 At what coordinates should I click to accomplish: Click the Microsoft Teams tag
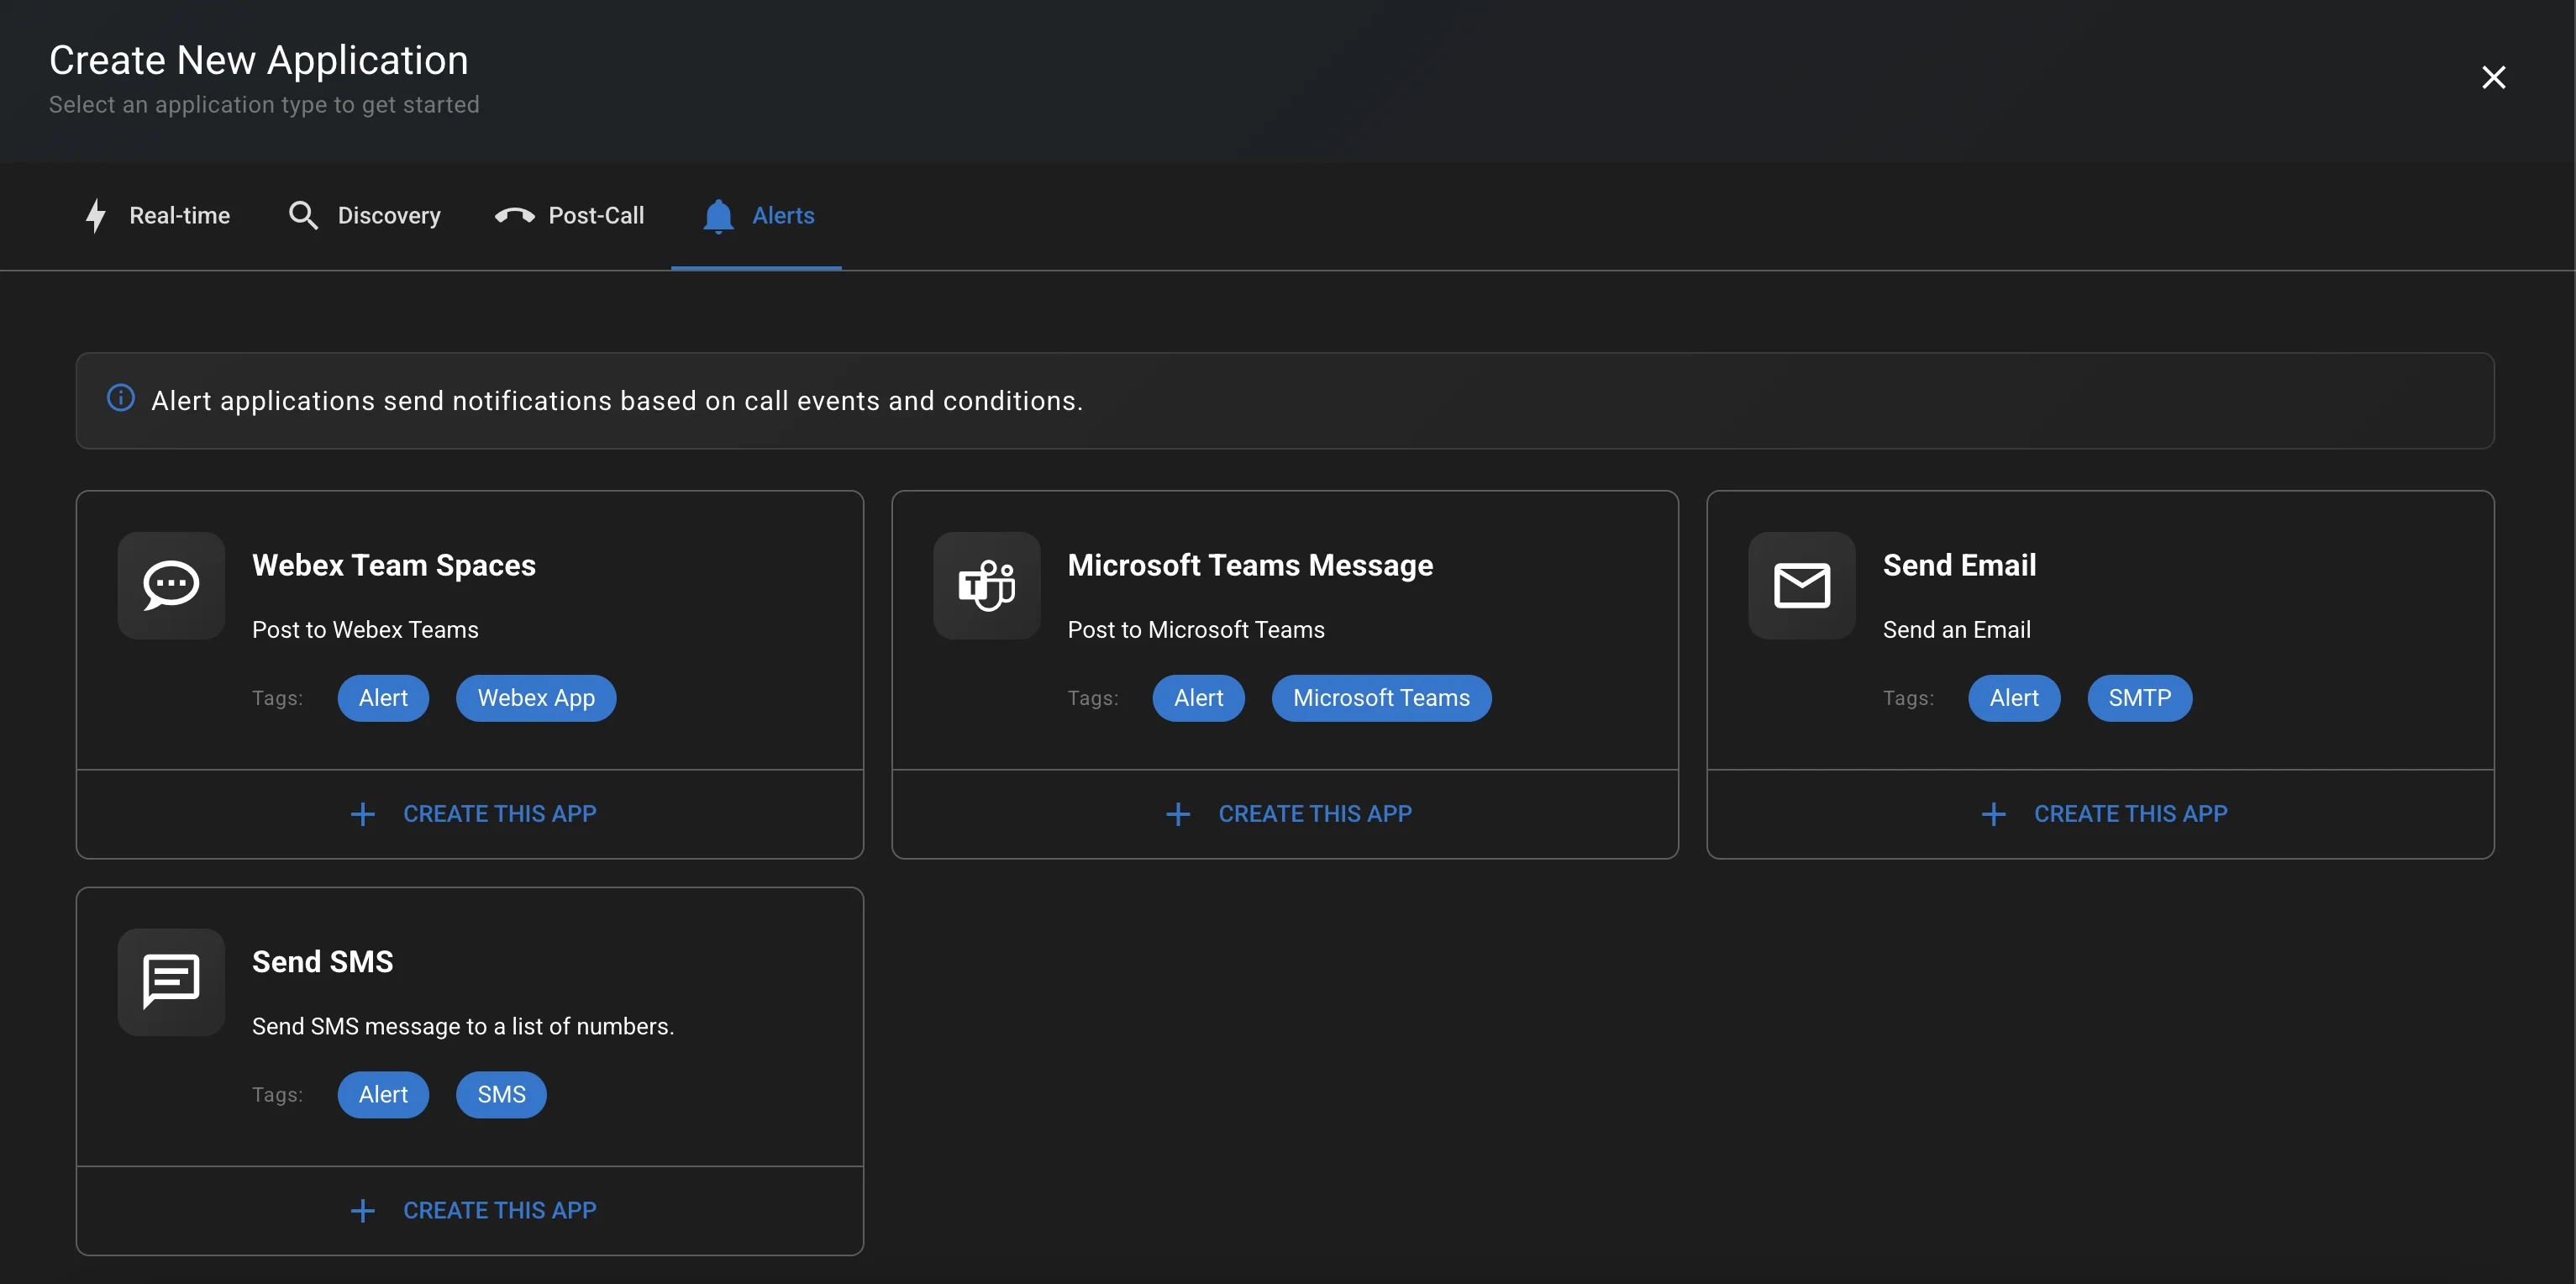1381,698
